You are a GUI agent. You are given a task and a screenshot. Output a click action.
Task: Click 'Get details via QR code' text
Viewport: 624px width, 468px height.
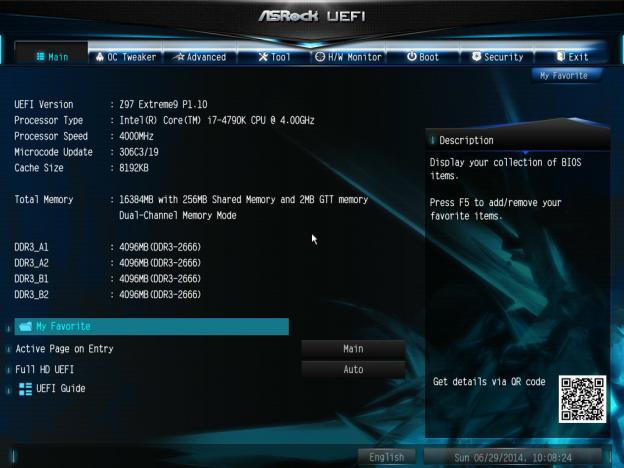[x=489, y=382]
